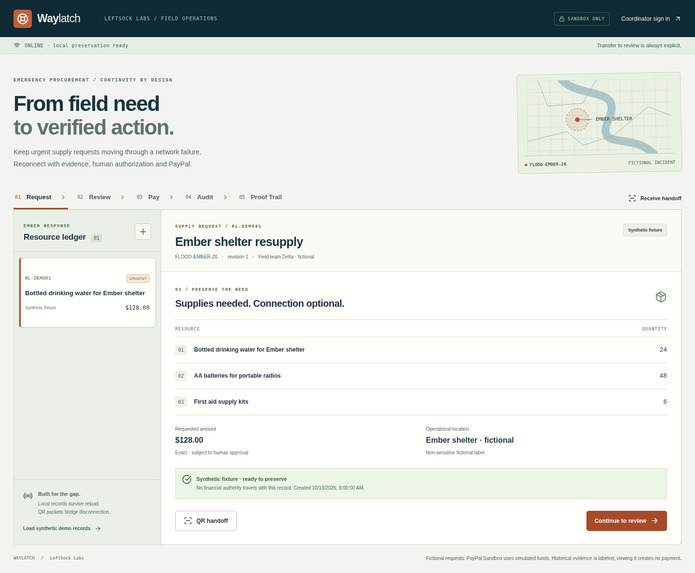Click Ember shelter · fictional location
695x573 pixels.
pyautogui.click(x=470, y=440)
